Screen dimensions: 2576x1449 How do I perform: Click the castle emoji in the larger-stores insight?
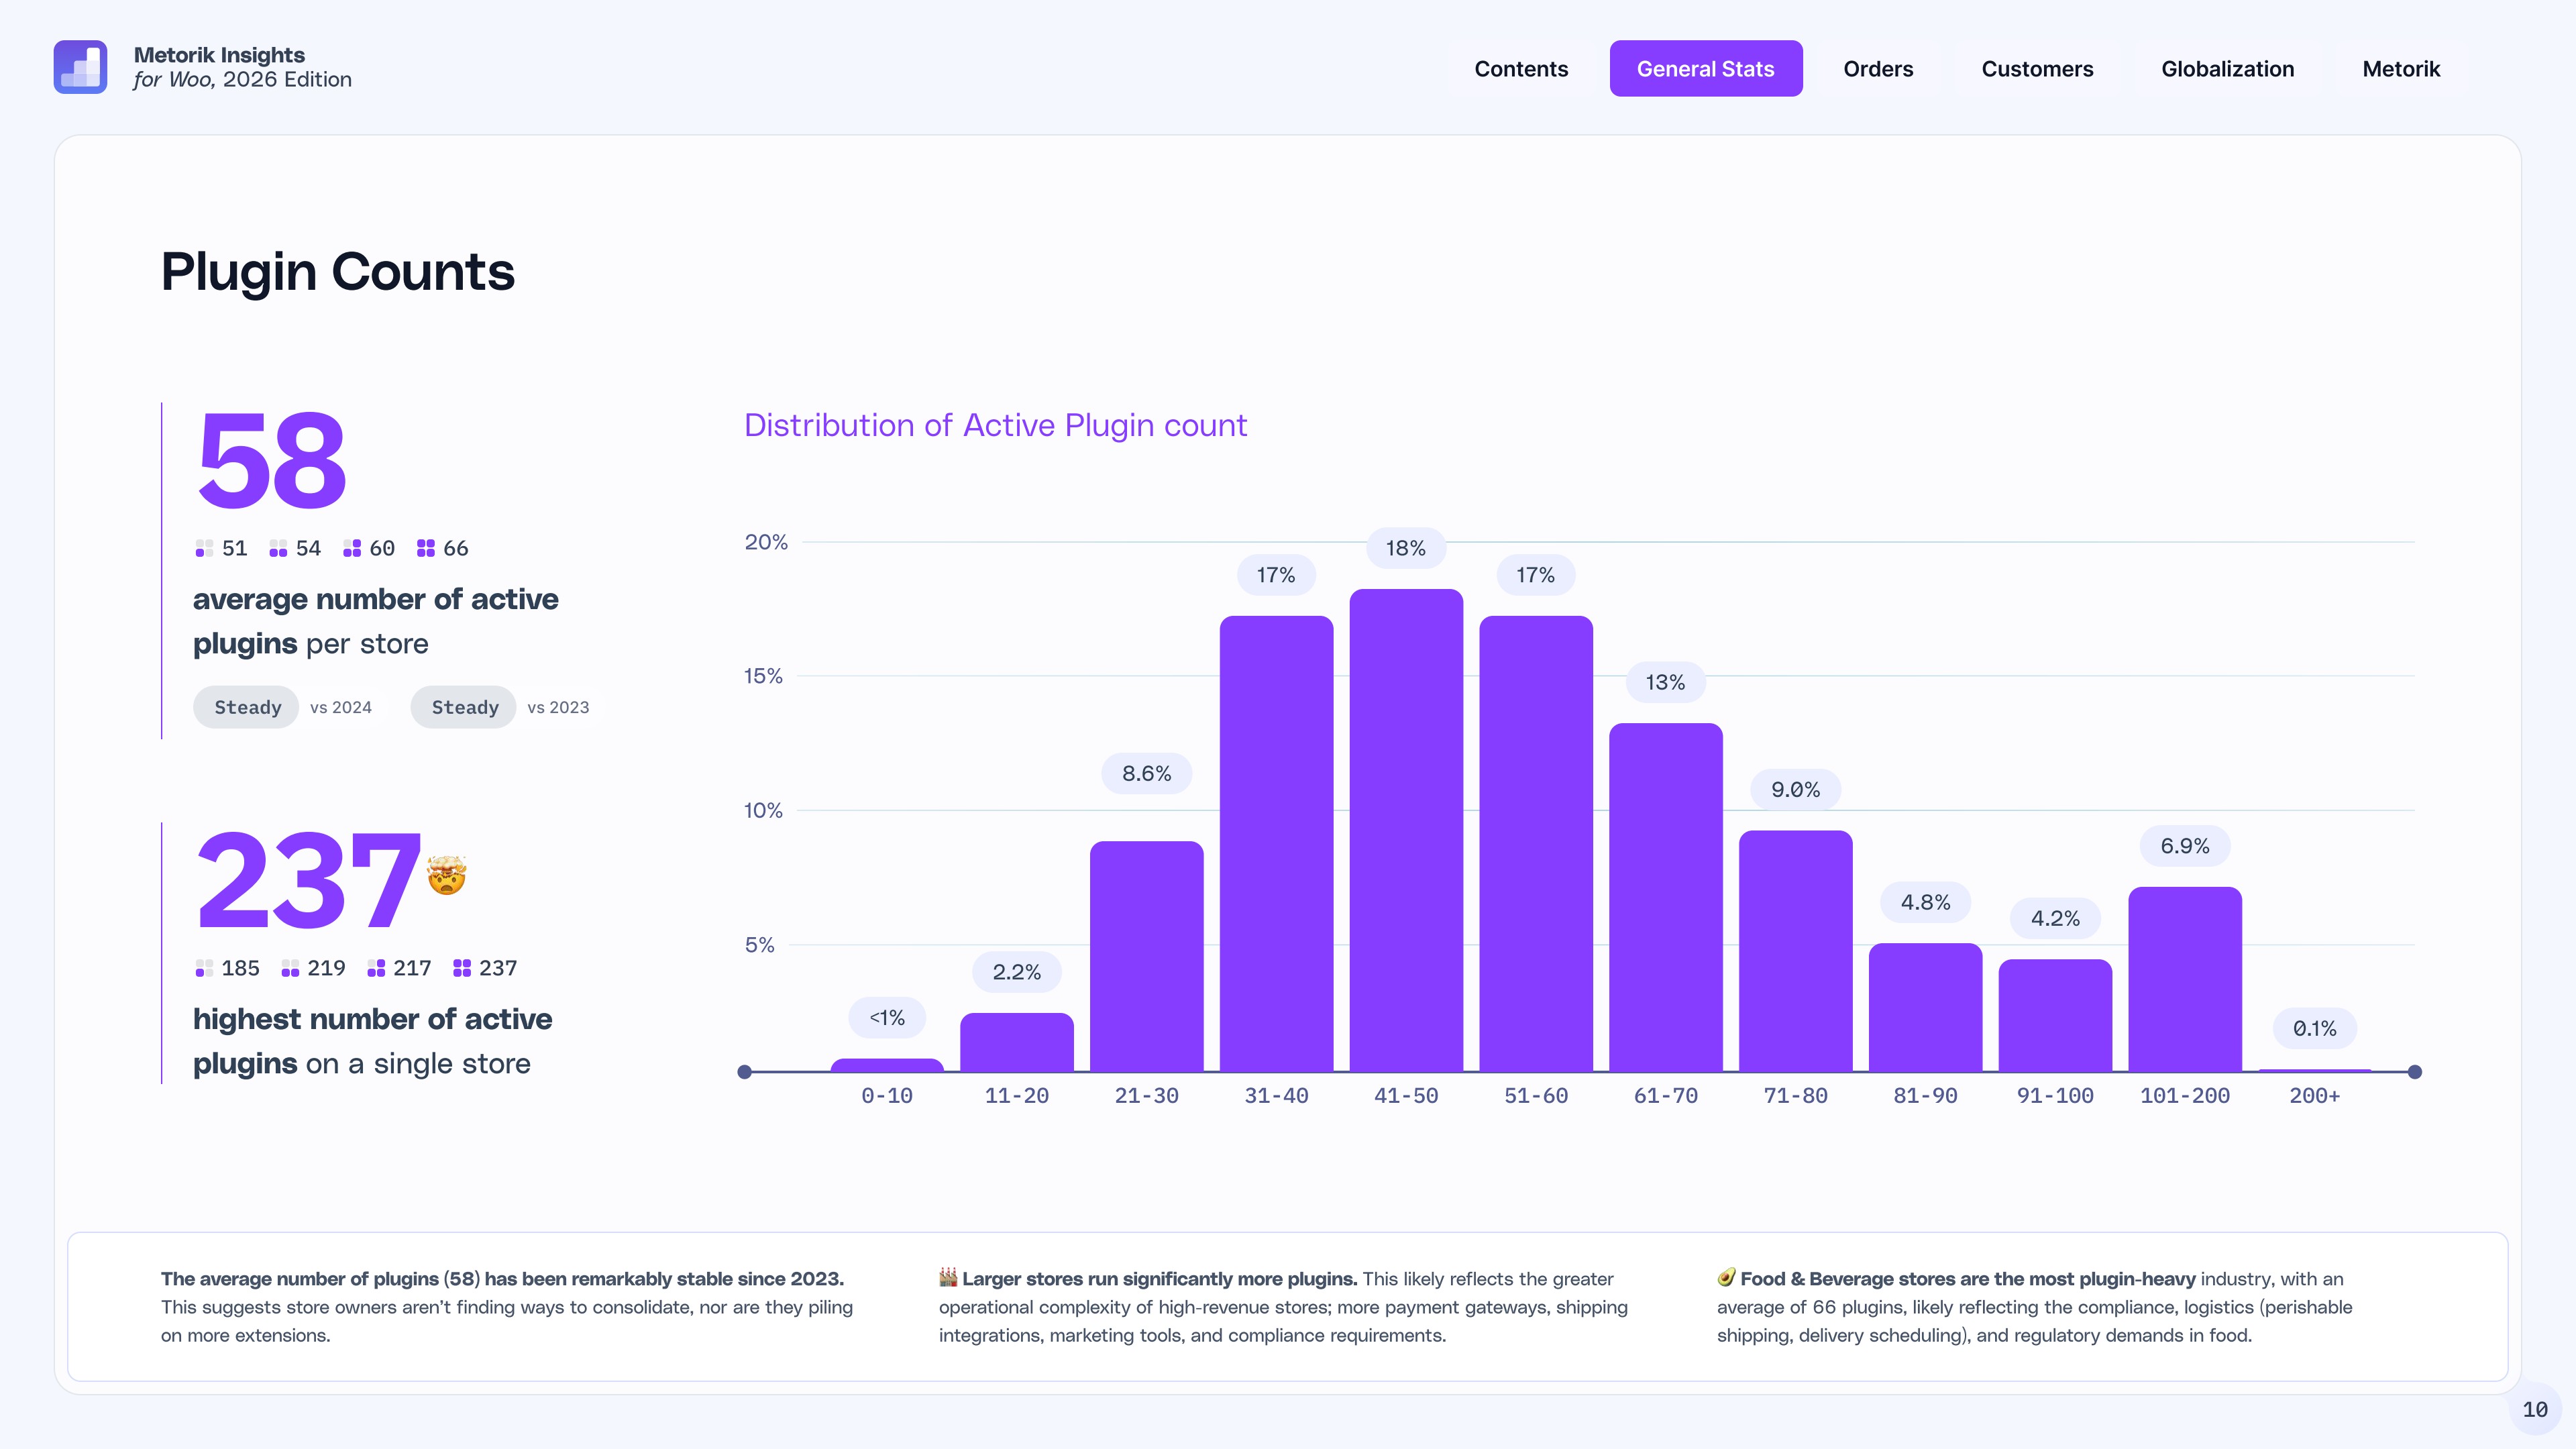click(x=948, y=1279)
